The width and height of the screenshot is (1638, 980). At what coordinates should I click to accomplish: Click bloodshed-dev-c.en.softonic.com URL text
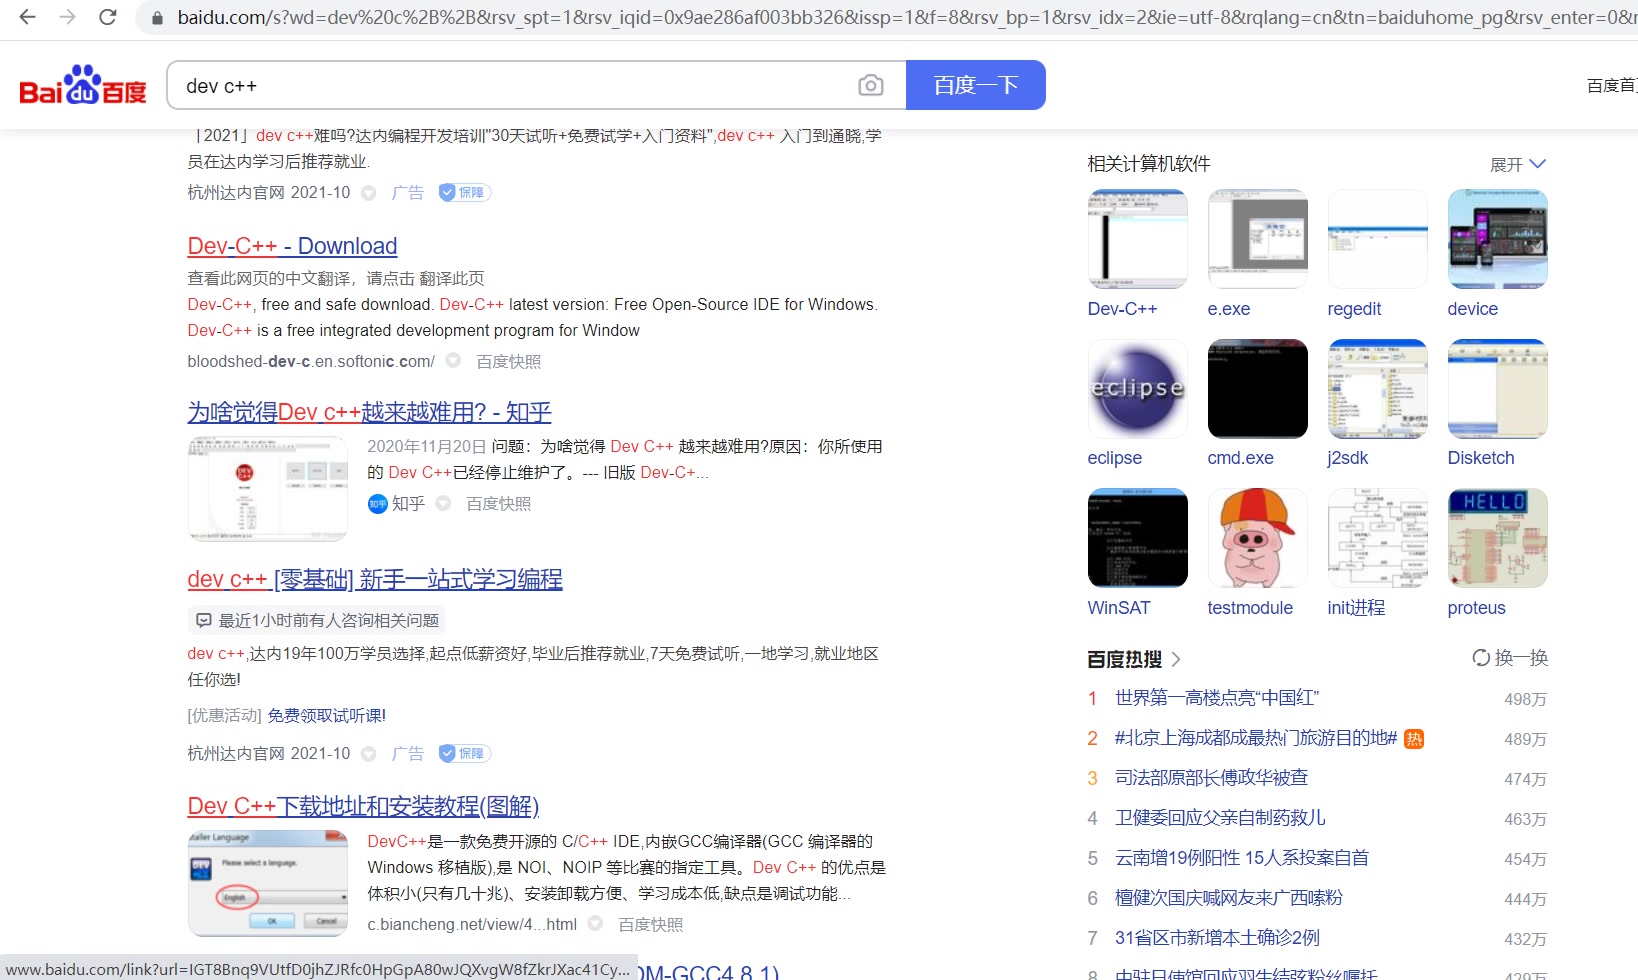point(311,362)
